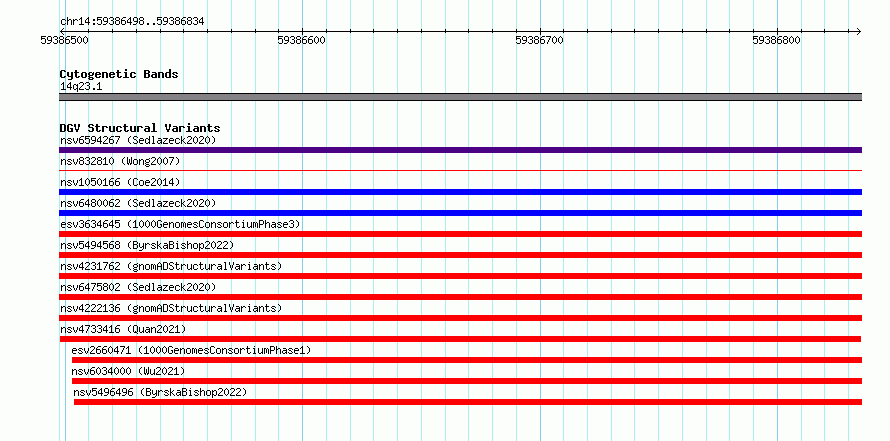This screenshot has height=441, width=890.
Task: Click the nsv6594267 (Sedlazeck2020) label
Action: [x=138, y=140]
